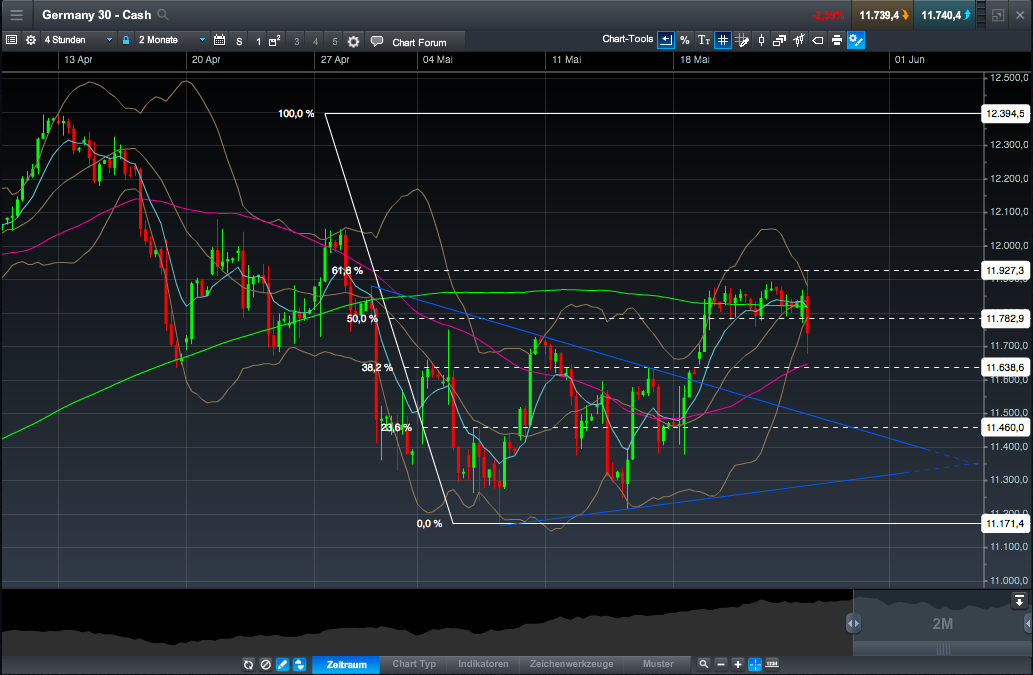The image size is (1033, 675).
Task: Toggle the drawing settings tool highlighted blue
Action: [x=856, y=40]
